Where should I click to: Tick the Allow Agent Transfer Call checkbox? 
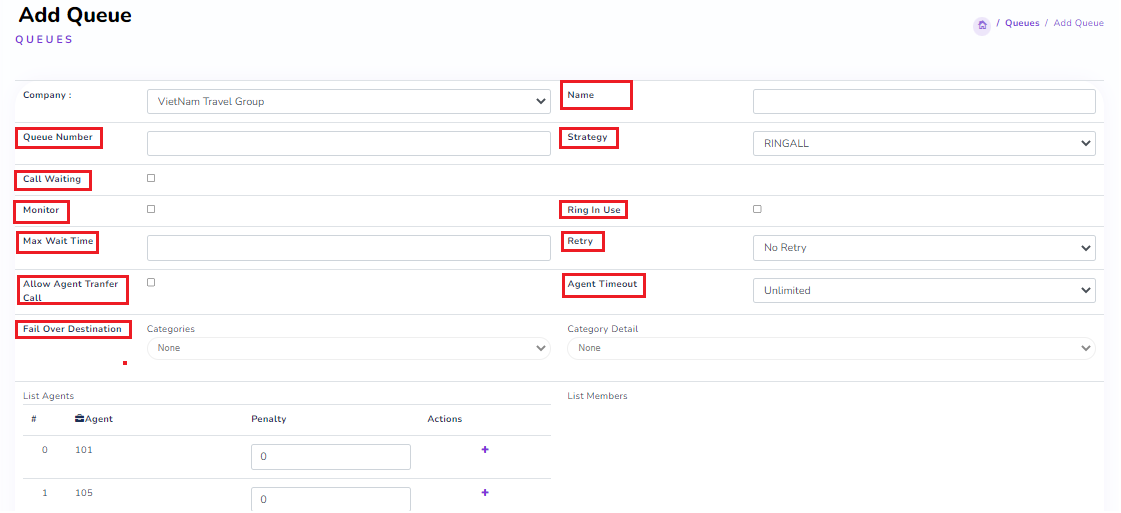(x=151, y=282)
